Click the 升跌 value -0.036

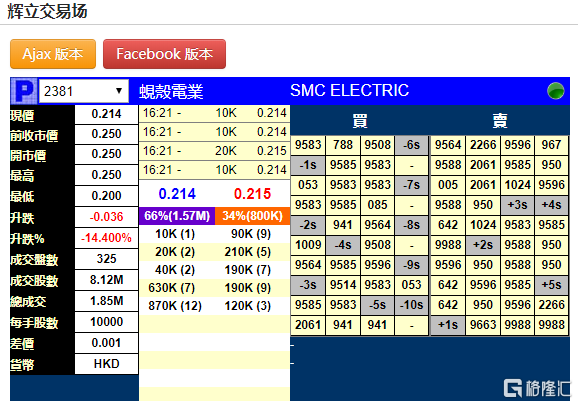(107, 217)
